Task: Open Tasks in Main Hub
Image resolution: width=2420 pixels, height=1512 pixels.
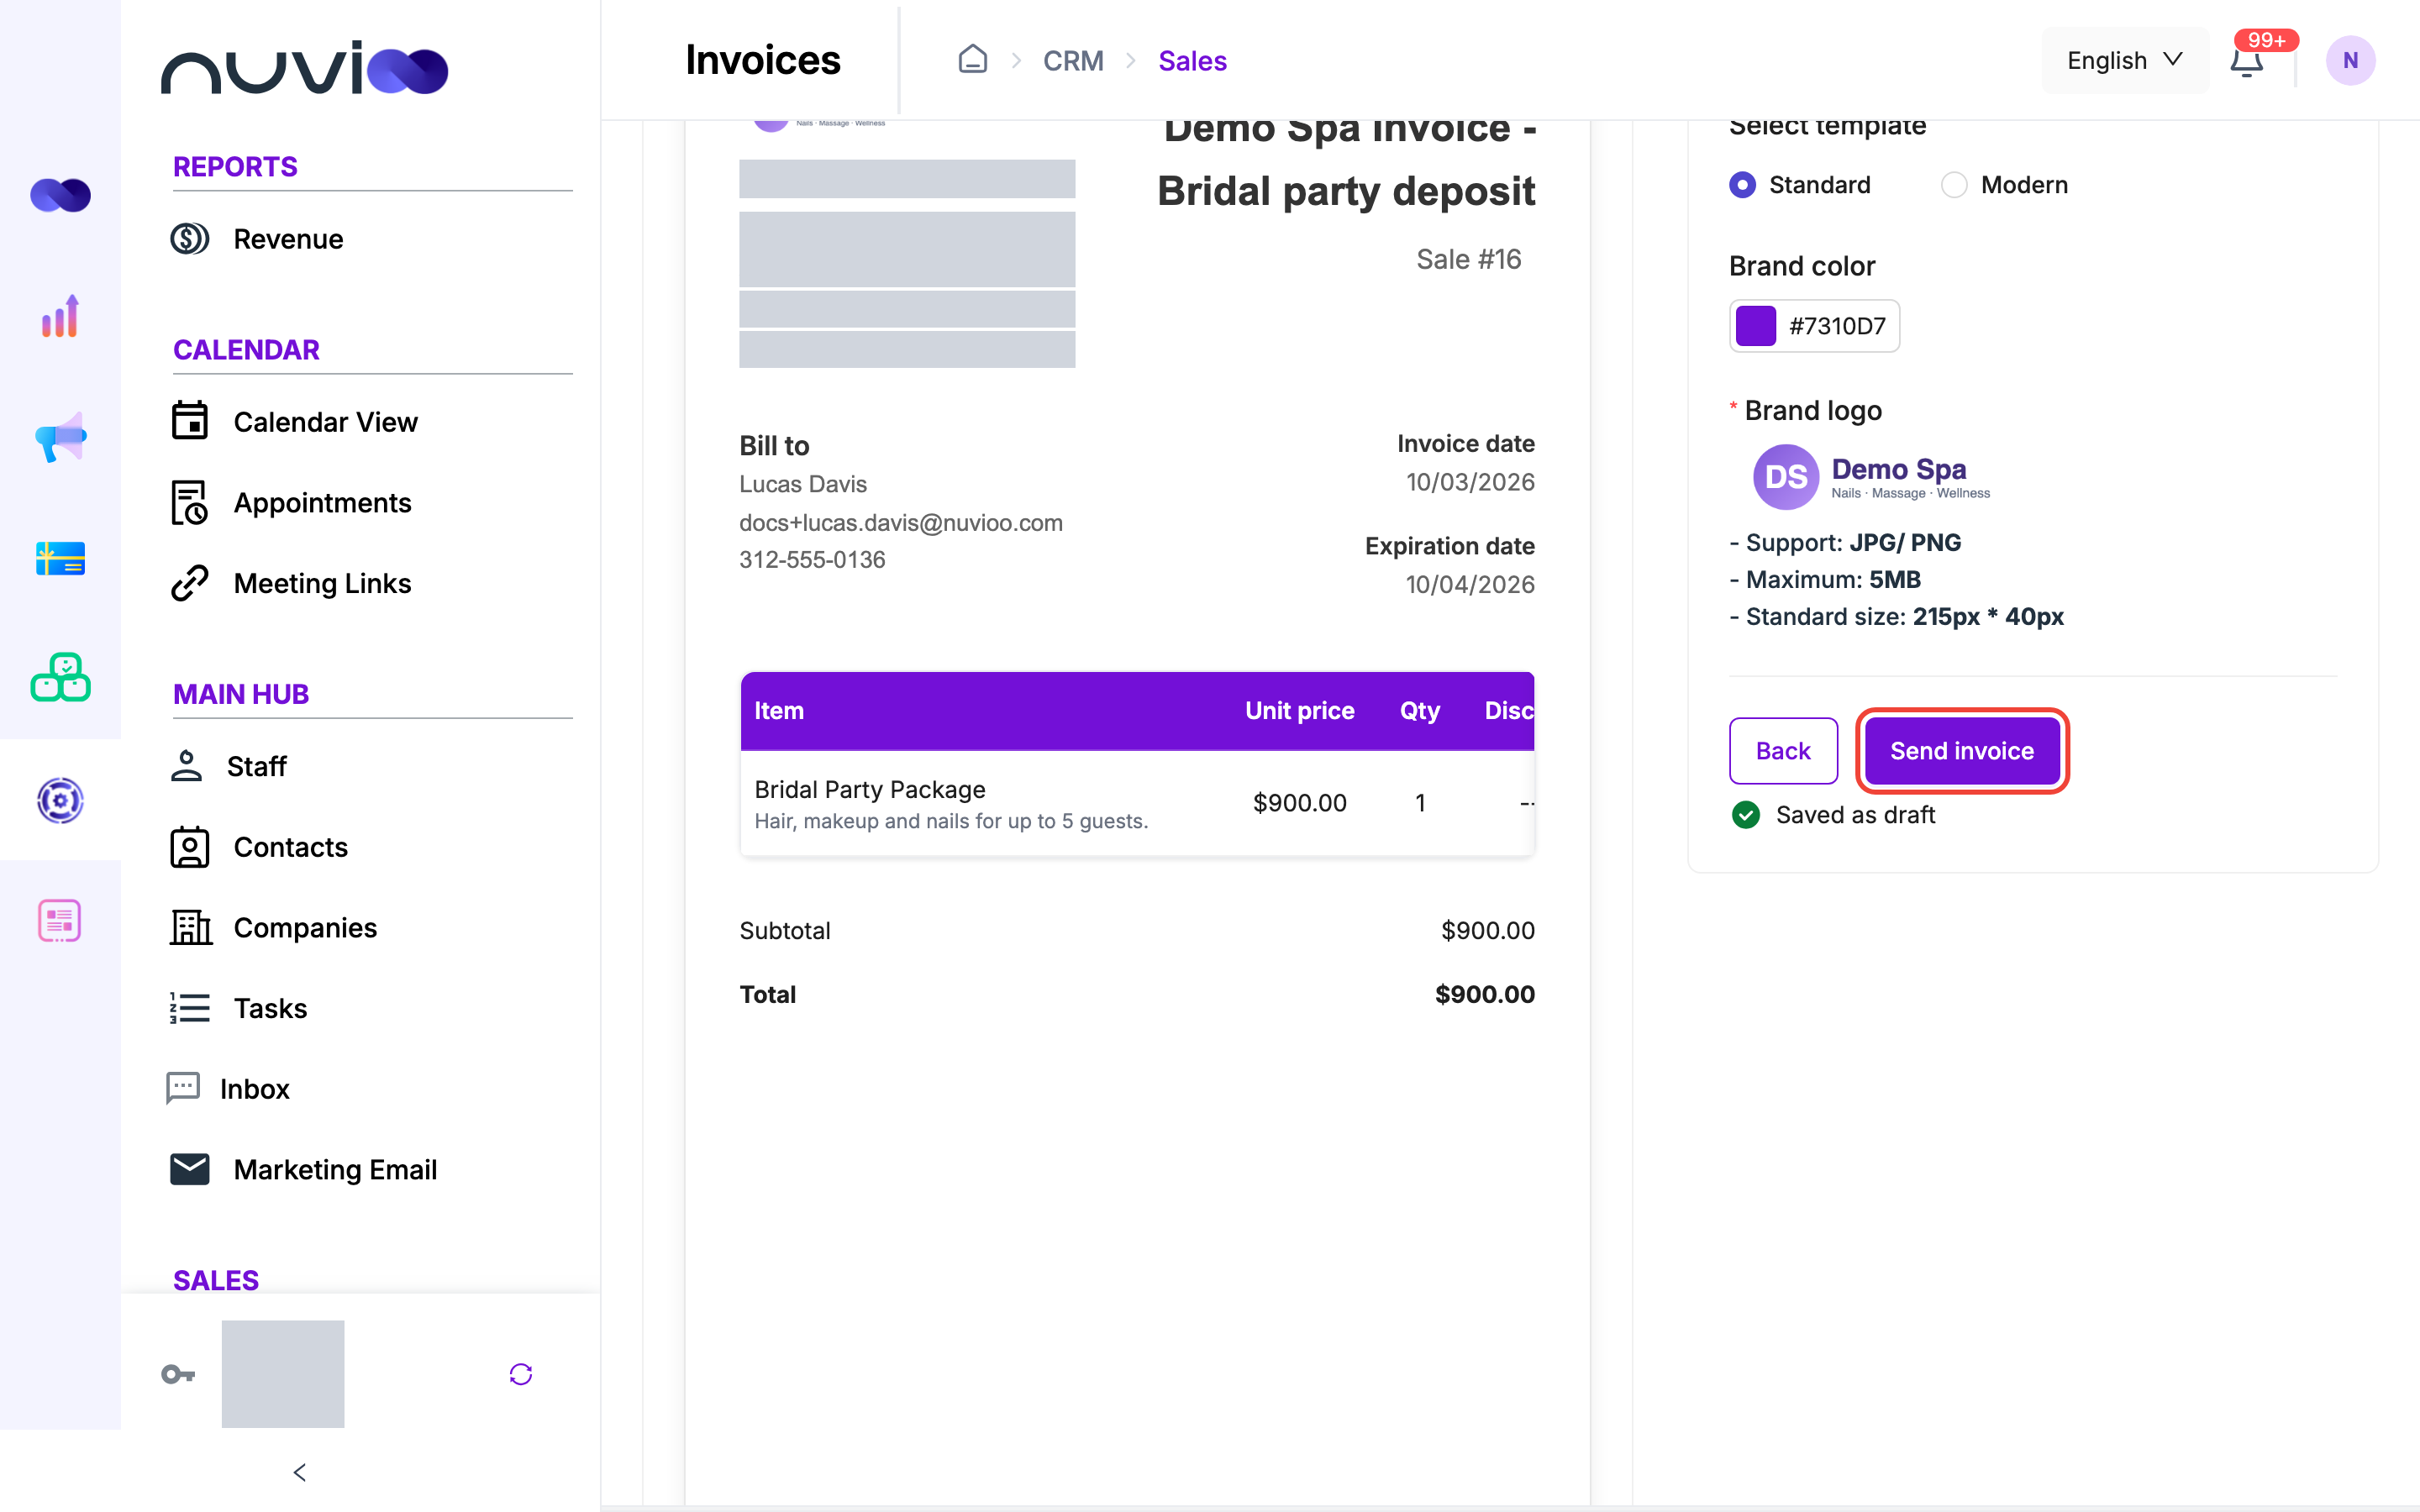Action: pyautogui.click(x=239, y=1008)
